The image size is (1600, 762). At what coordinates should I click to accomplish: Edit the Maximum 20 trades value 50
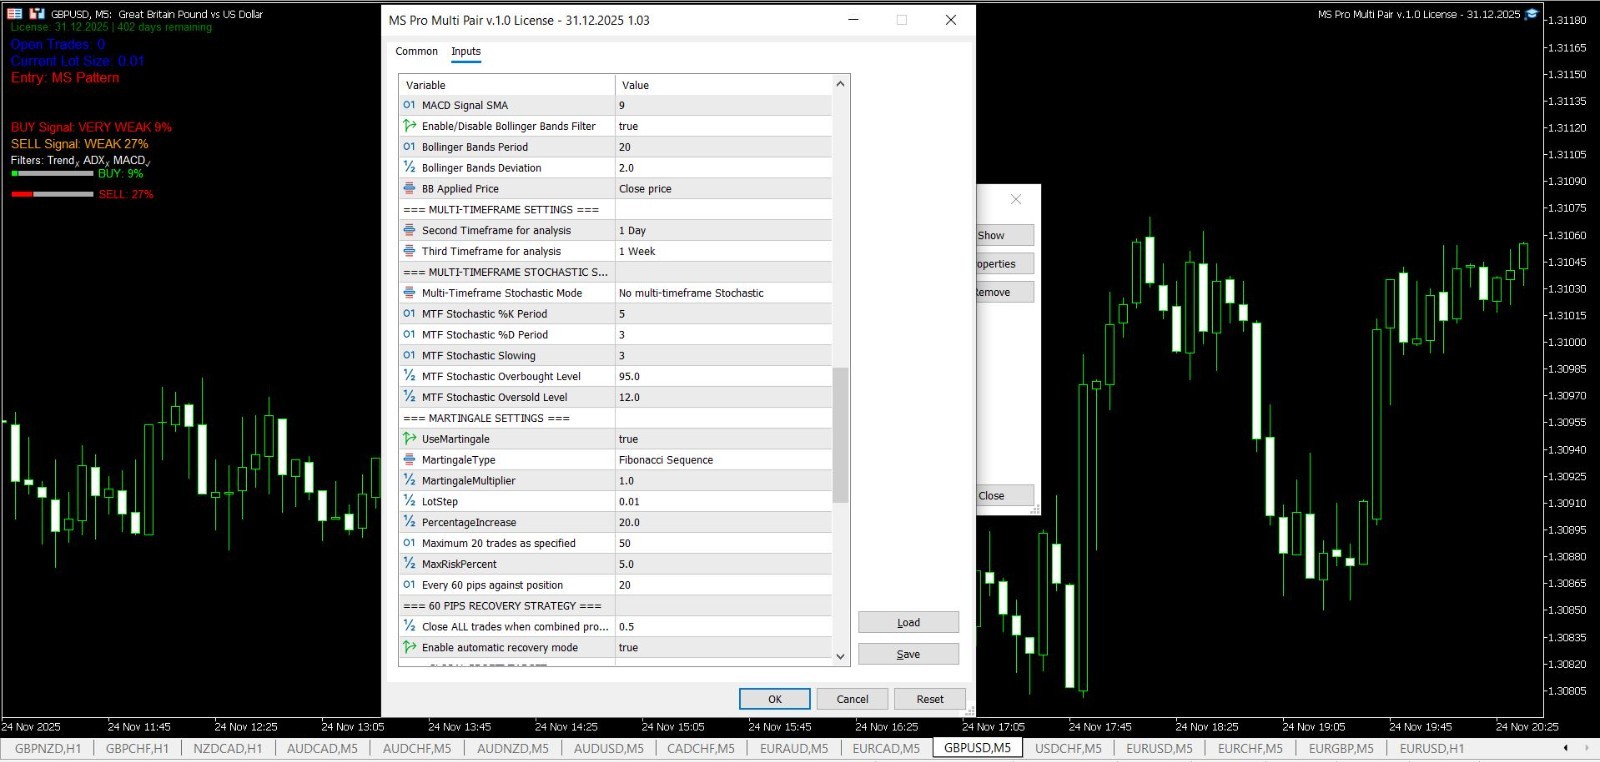tap(723, 543)
